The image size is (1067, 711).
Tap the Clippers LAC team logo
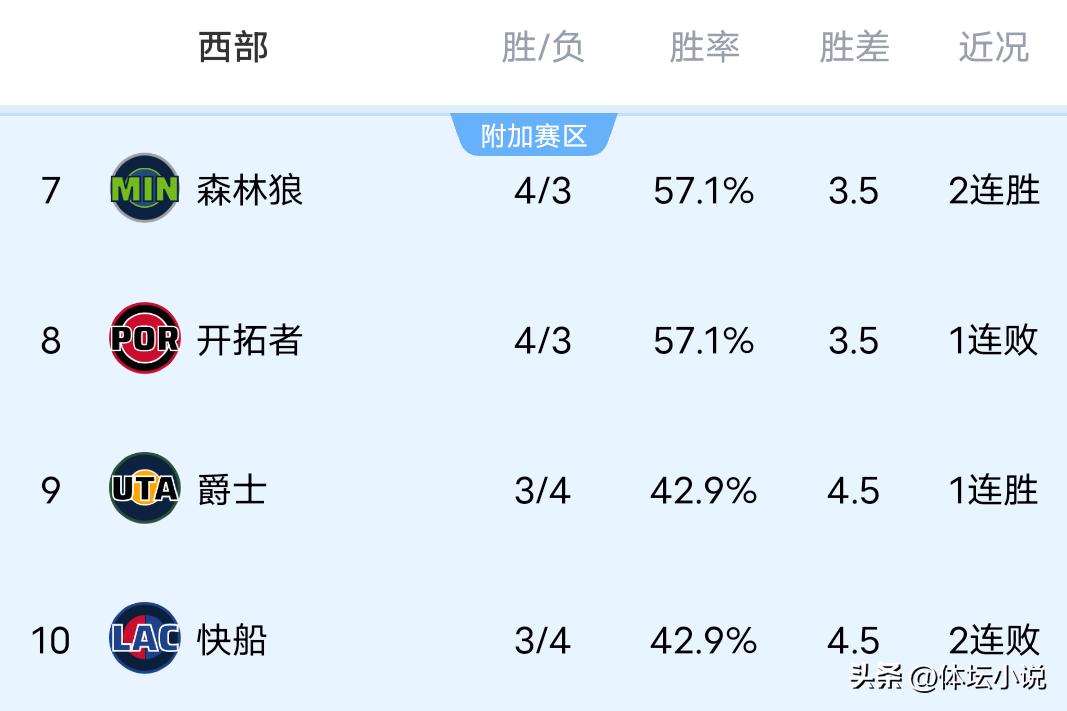point(145,638)
